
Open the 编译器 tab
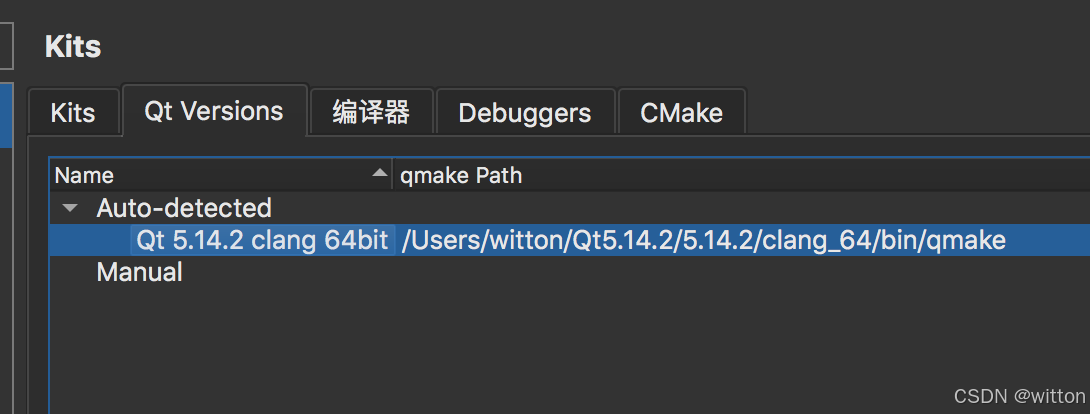(371, 112)
